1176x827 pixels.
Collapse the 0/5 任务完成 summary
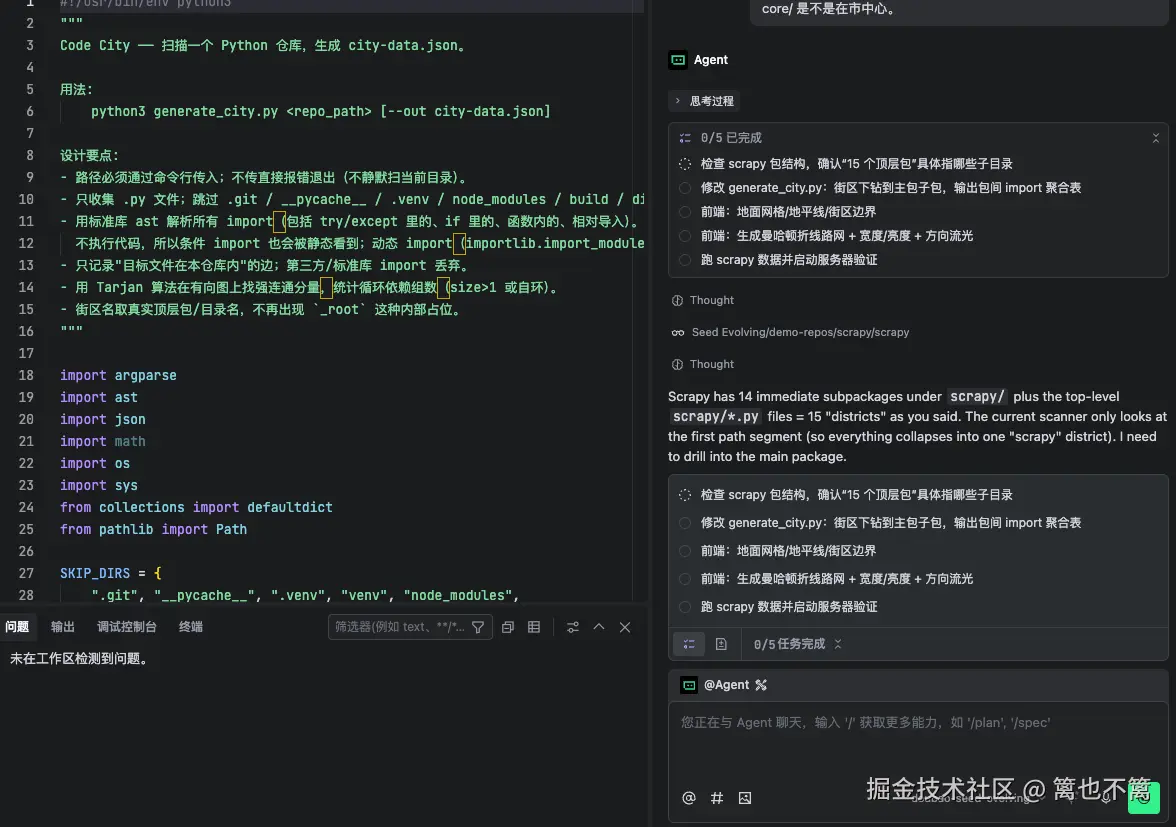pos(838,644)
